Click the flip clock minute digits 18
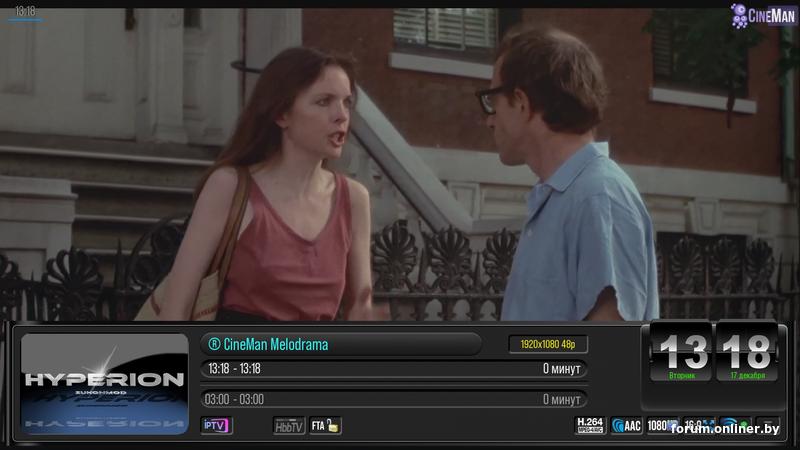Screen dimensions: 800x450 [747, 352]
